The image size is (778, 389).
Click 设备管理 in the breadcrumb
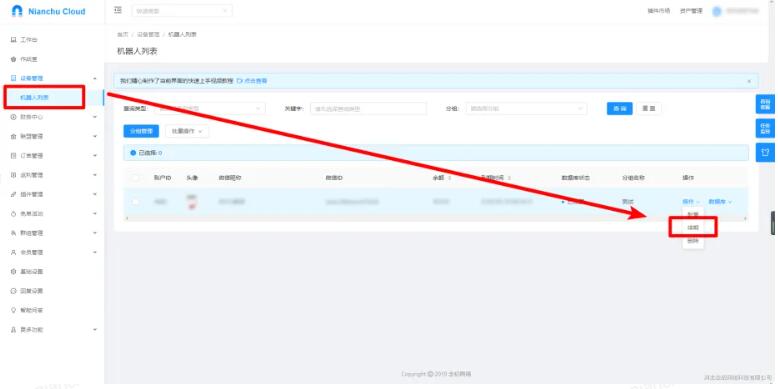(x=148, y=34)
